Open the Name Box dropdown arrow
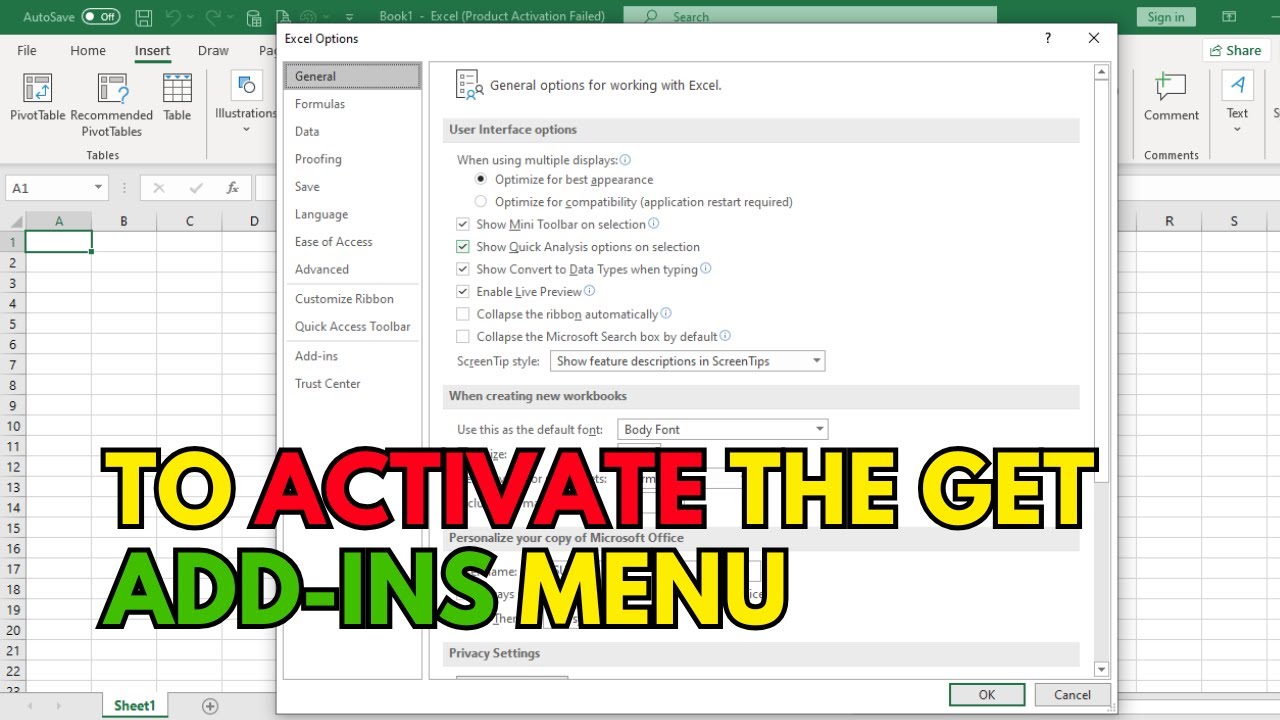1280x720 pixels. point(98,188)
